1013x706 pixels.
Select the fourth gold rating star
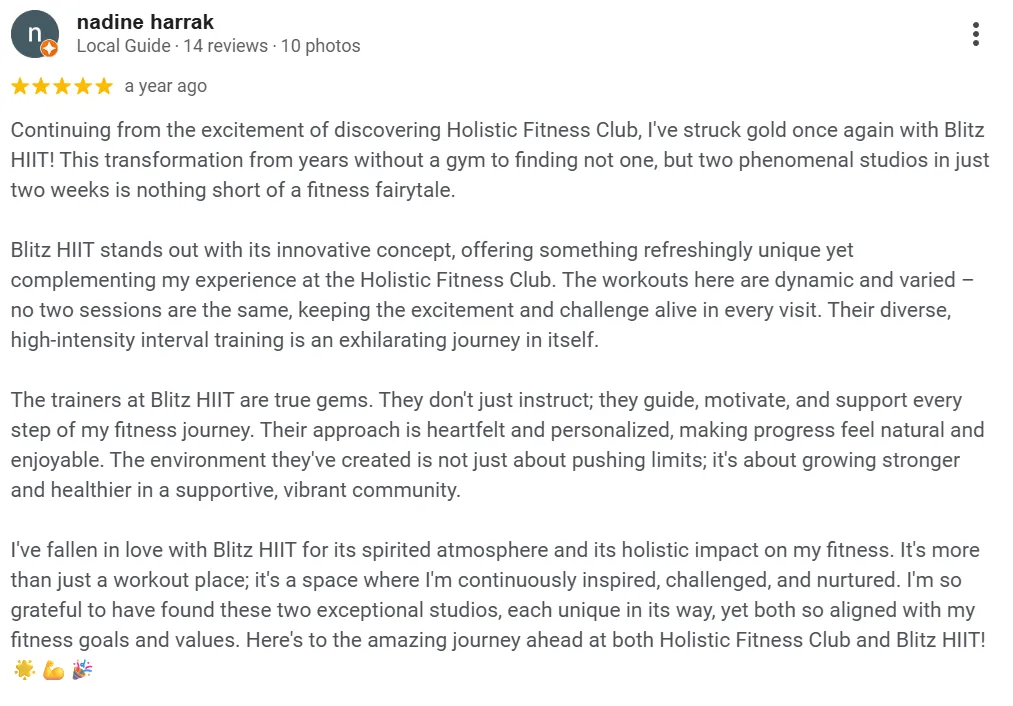pyautogui.click(x=83, y=86)
